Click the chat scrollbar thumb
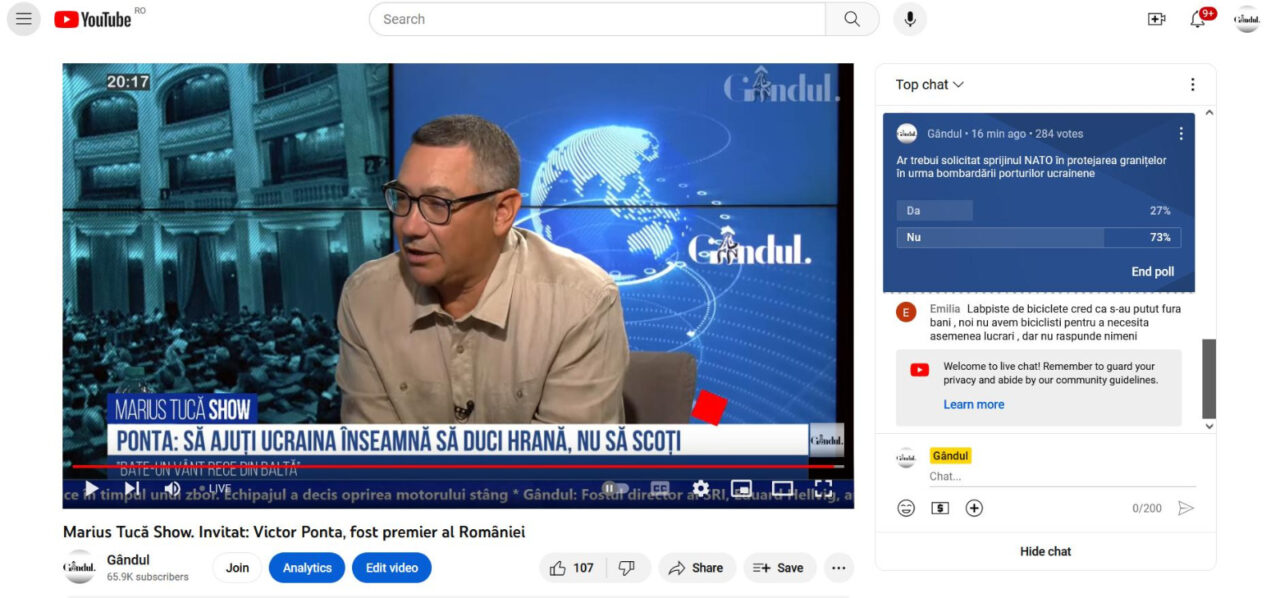 (x=1209, y=378)
